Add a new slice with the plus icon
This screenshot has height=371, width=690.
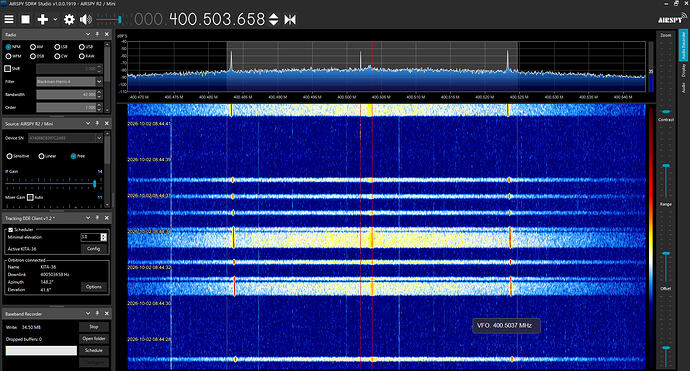tap(43, 19)
